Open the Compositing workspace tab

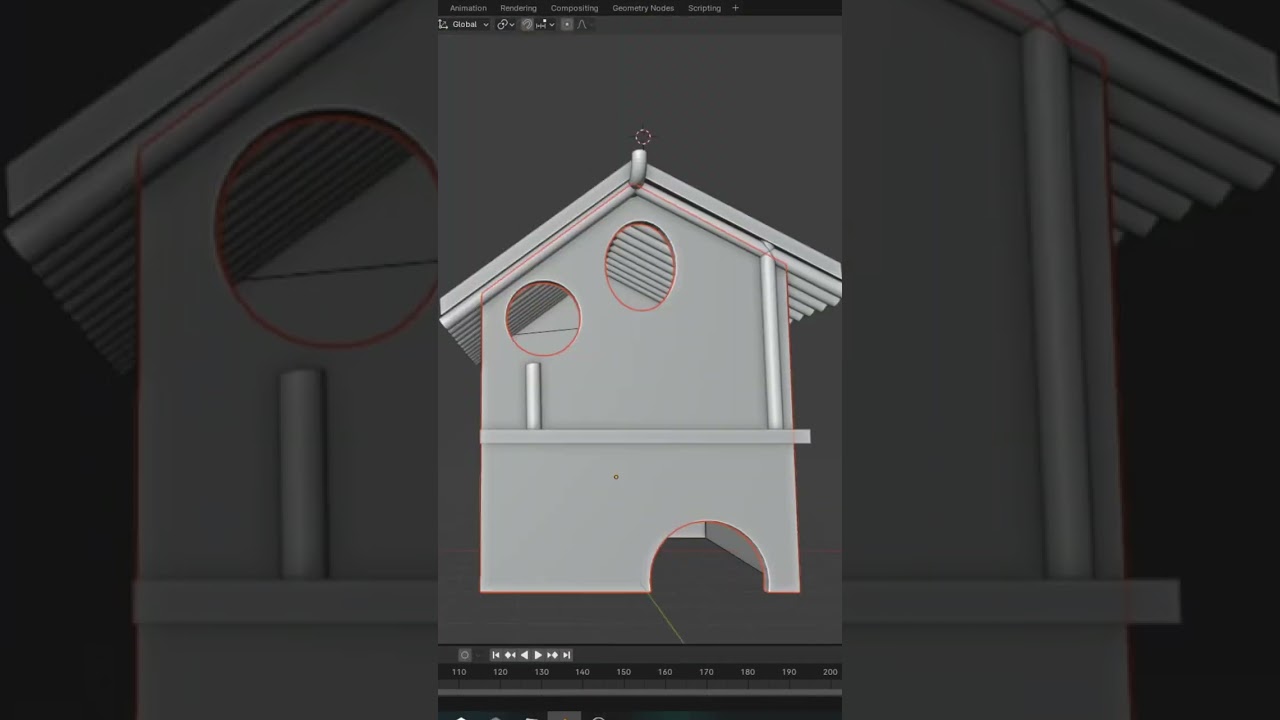pyautogui.click(x=574, y=8)
